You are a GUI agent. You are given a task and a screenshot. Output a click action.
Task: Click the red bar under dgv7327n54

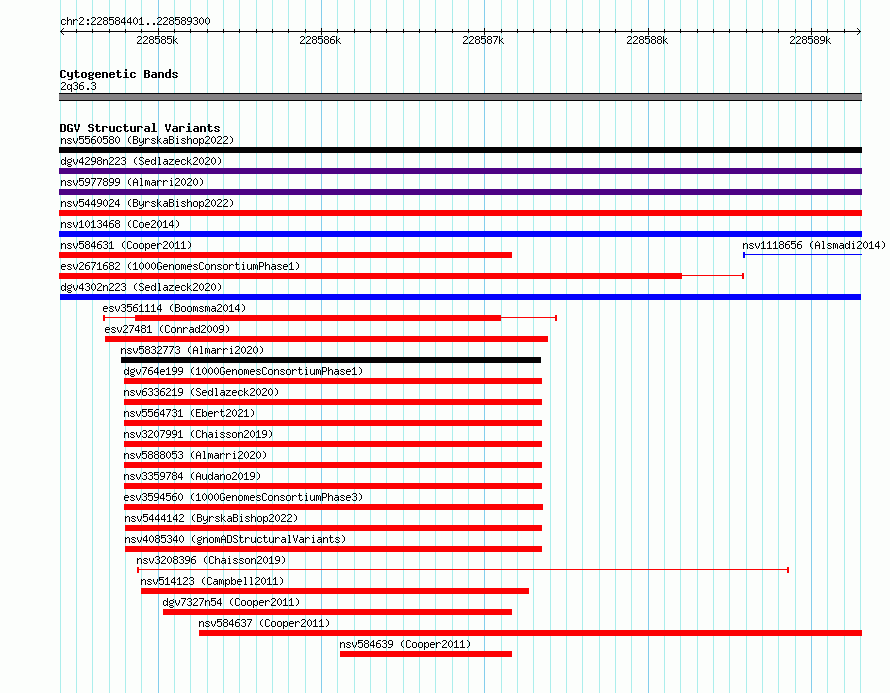point(337,612)
